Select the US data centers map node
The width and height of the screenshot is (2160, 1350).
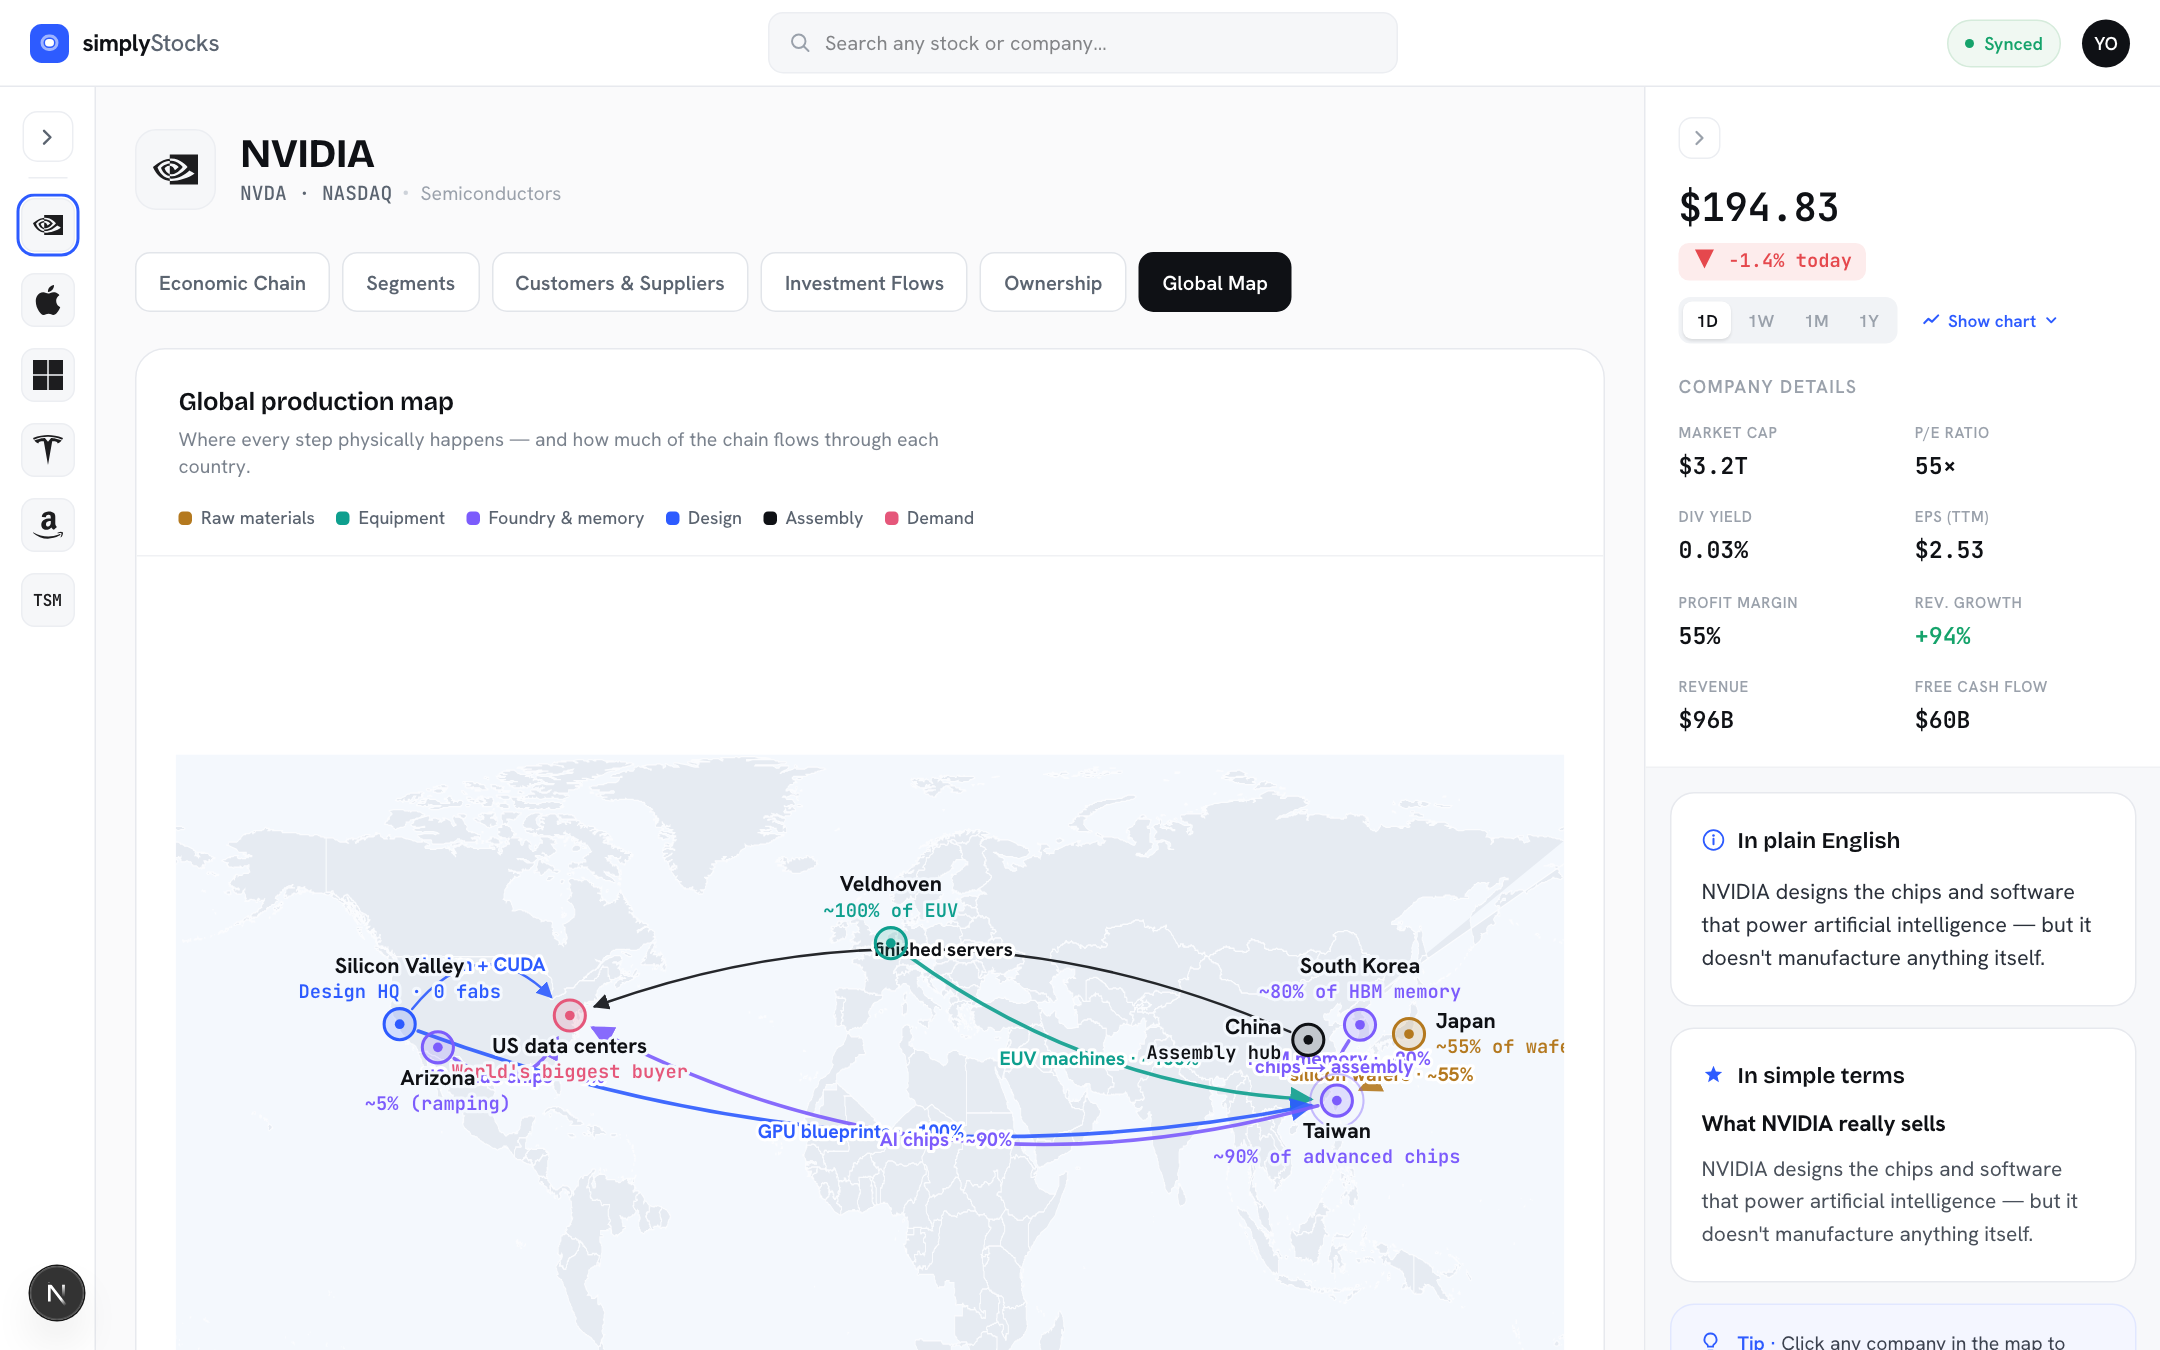pyautogui.click(x=569, y=1016)
